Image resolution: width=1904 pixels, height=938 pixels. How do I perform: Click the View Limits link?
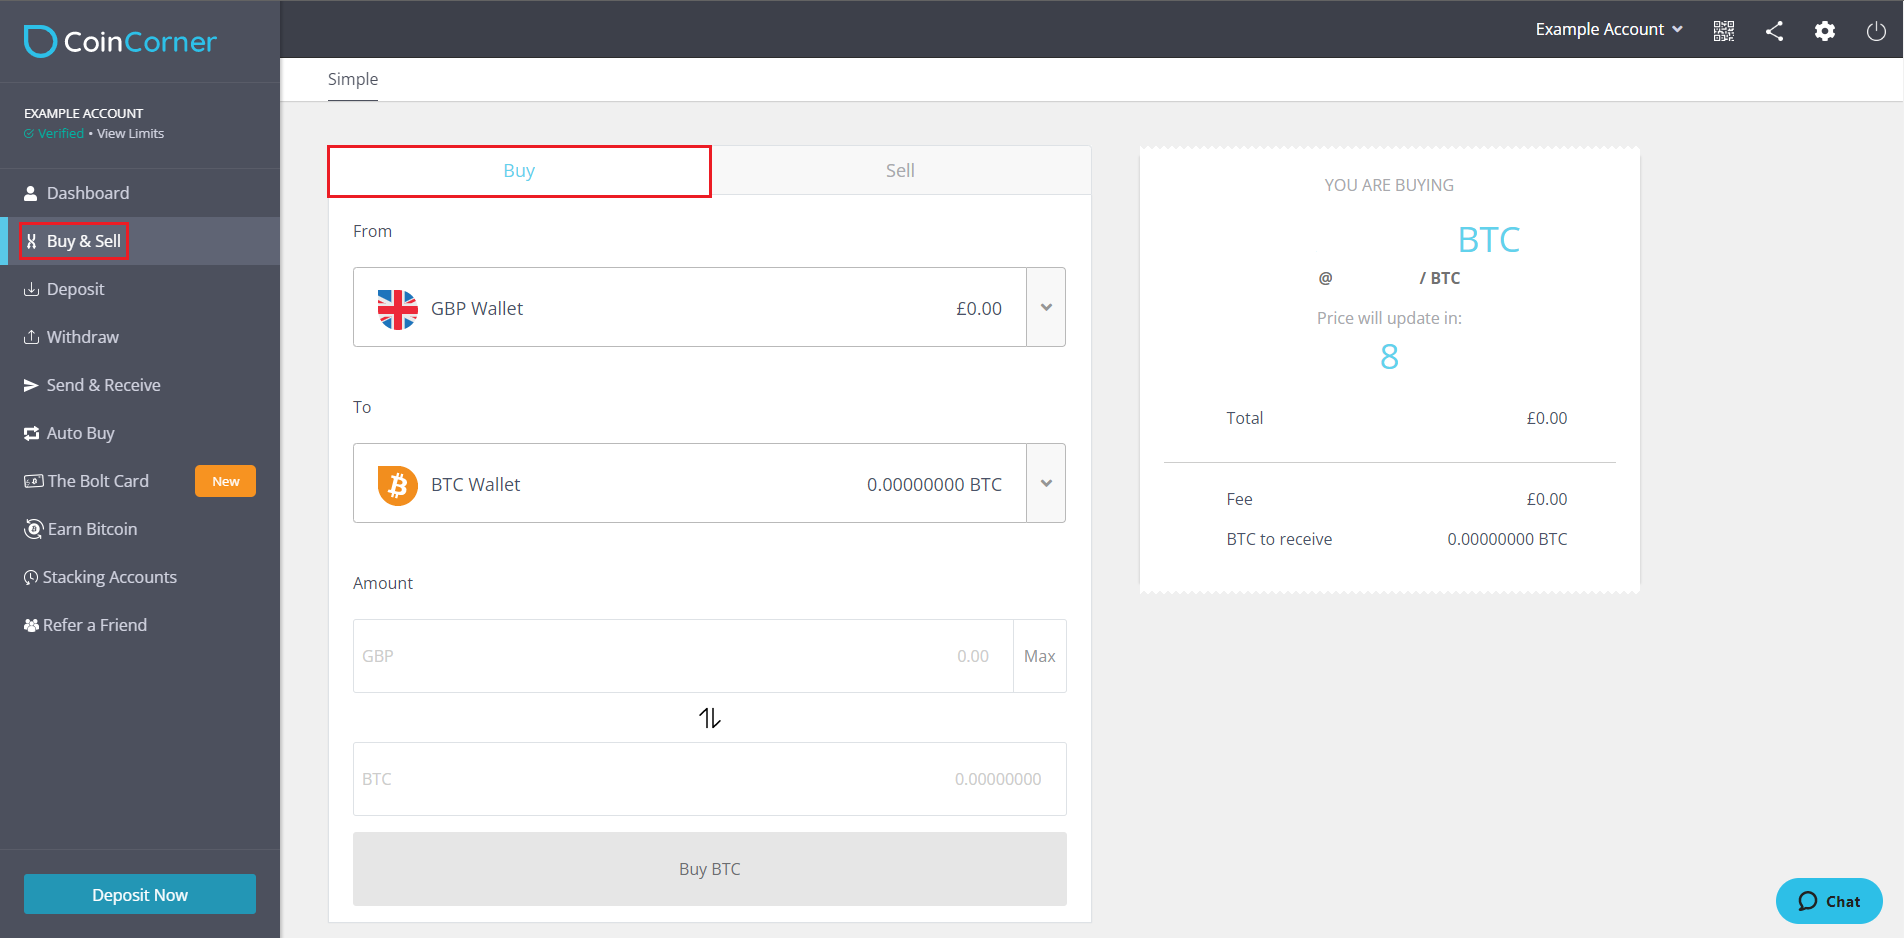[131, 134]
